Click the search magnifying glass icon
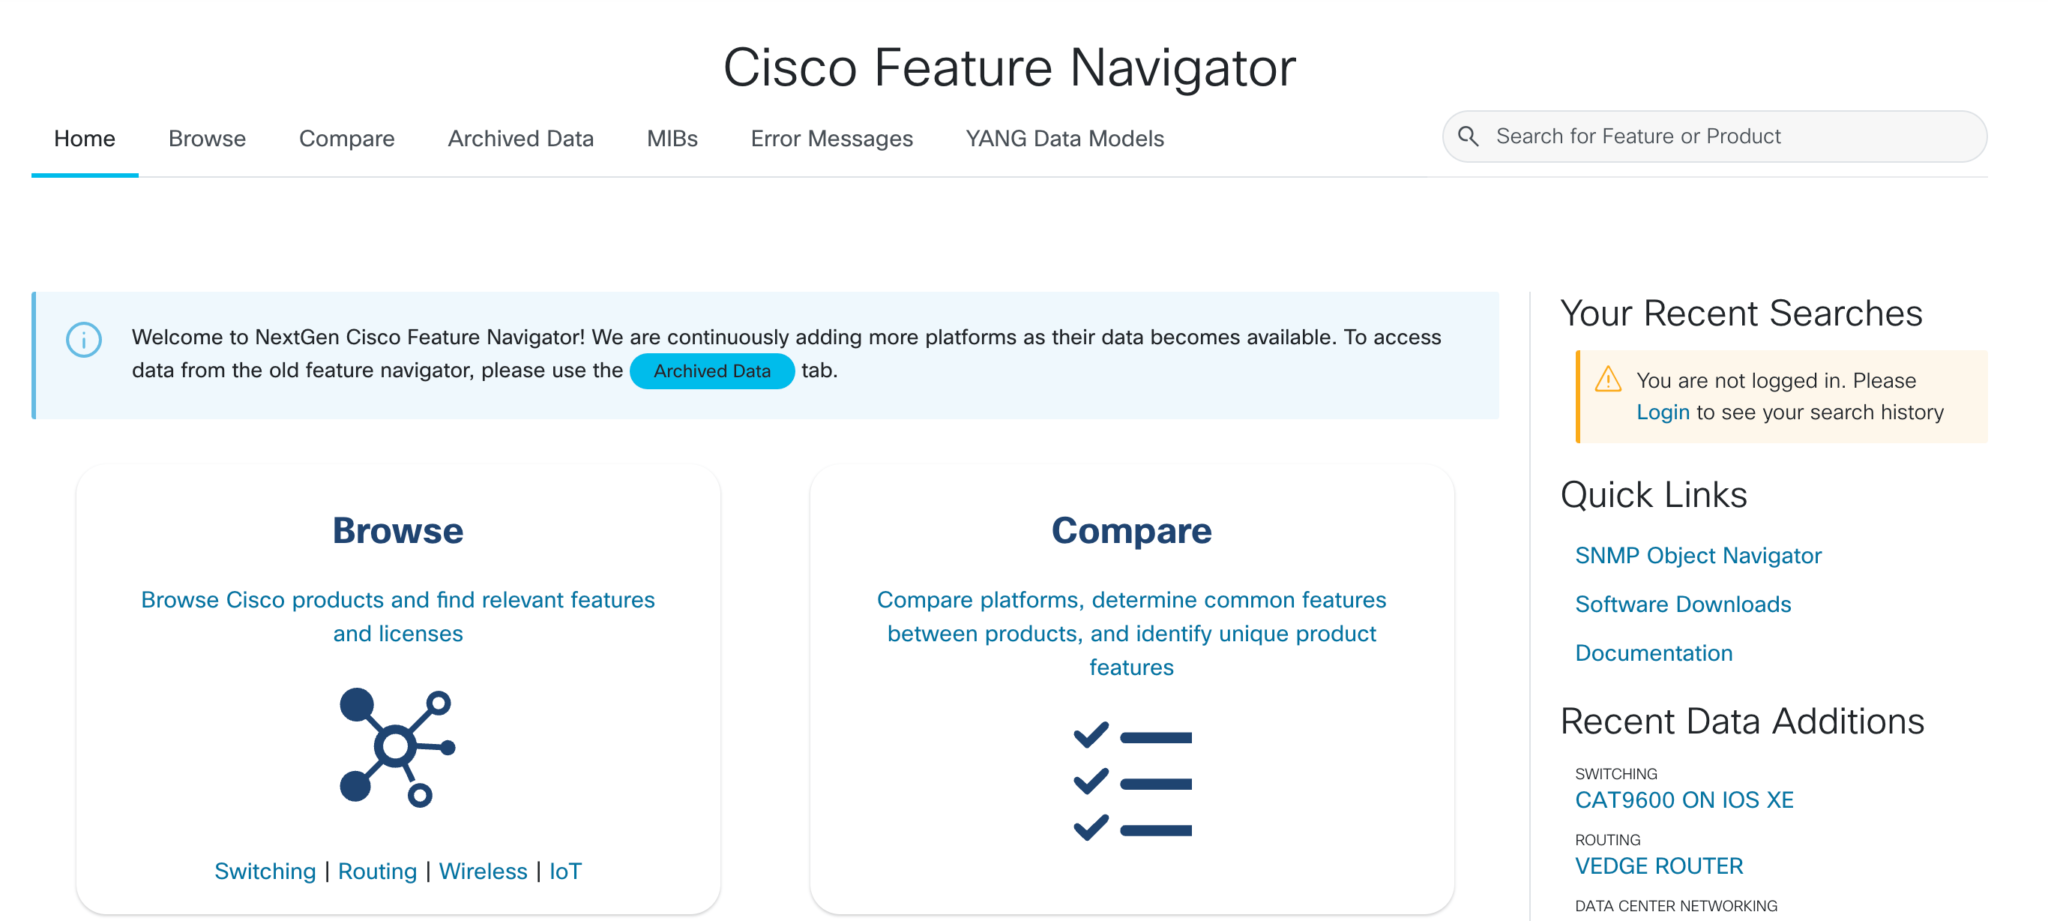Image resolution: width=2048 pixels, height=921 pixels. (x=1468, y=136)
